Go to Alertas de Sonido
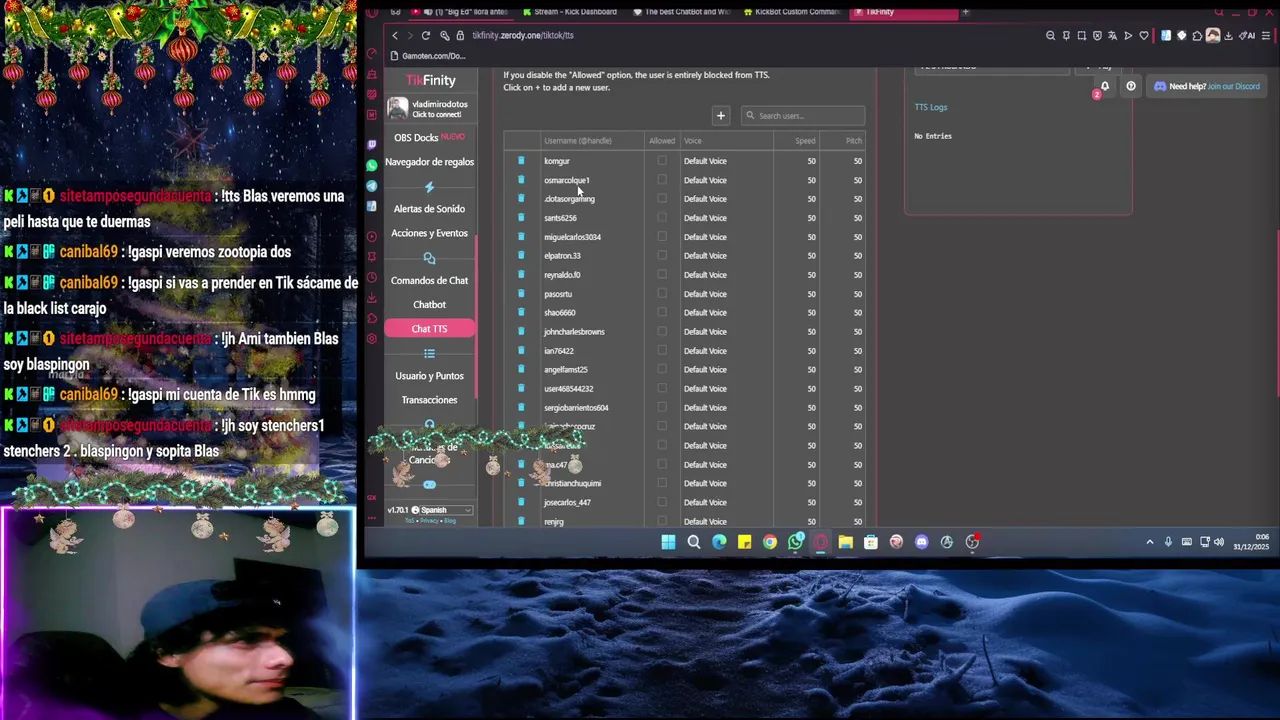This screenshot has height=720, width=1280. [429, 209]
